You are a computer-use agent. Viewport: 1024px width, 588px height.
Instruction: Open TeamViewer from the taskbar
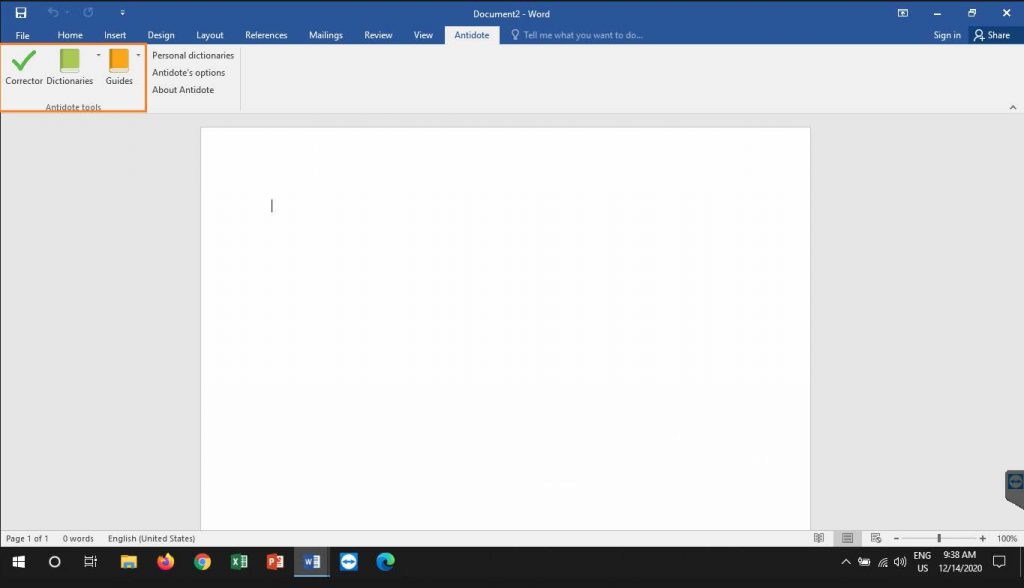click(348, 562)
